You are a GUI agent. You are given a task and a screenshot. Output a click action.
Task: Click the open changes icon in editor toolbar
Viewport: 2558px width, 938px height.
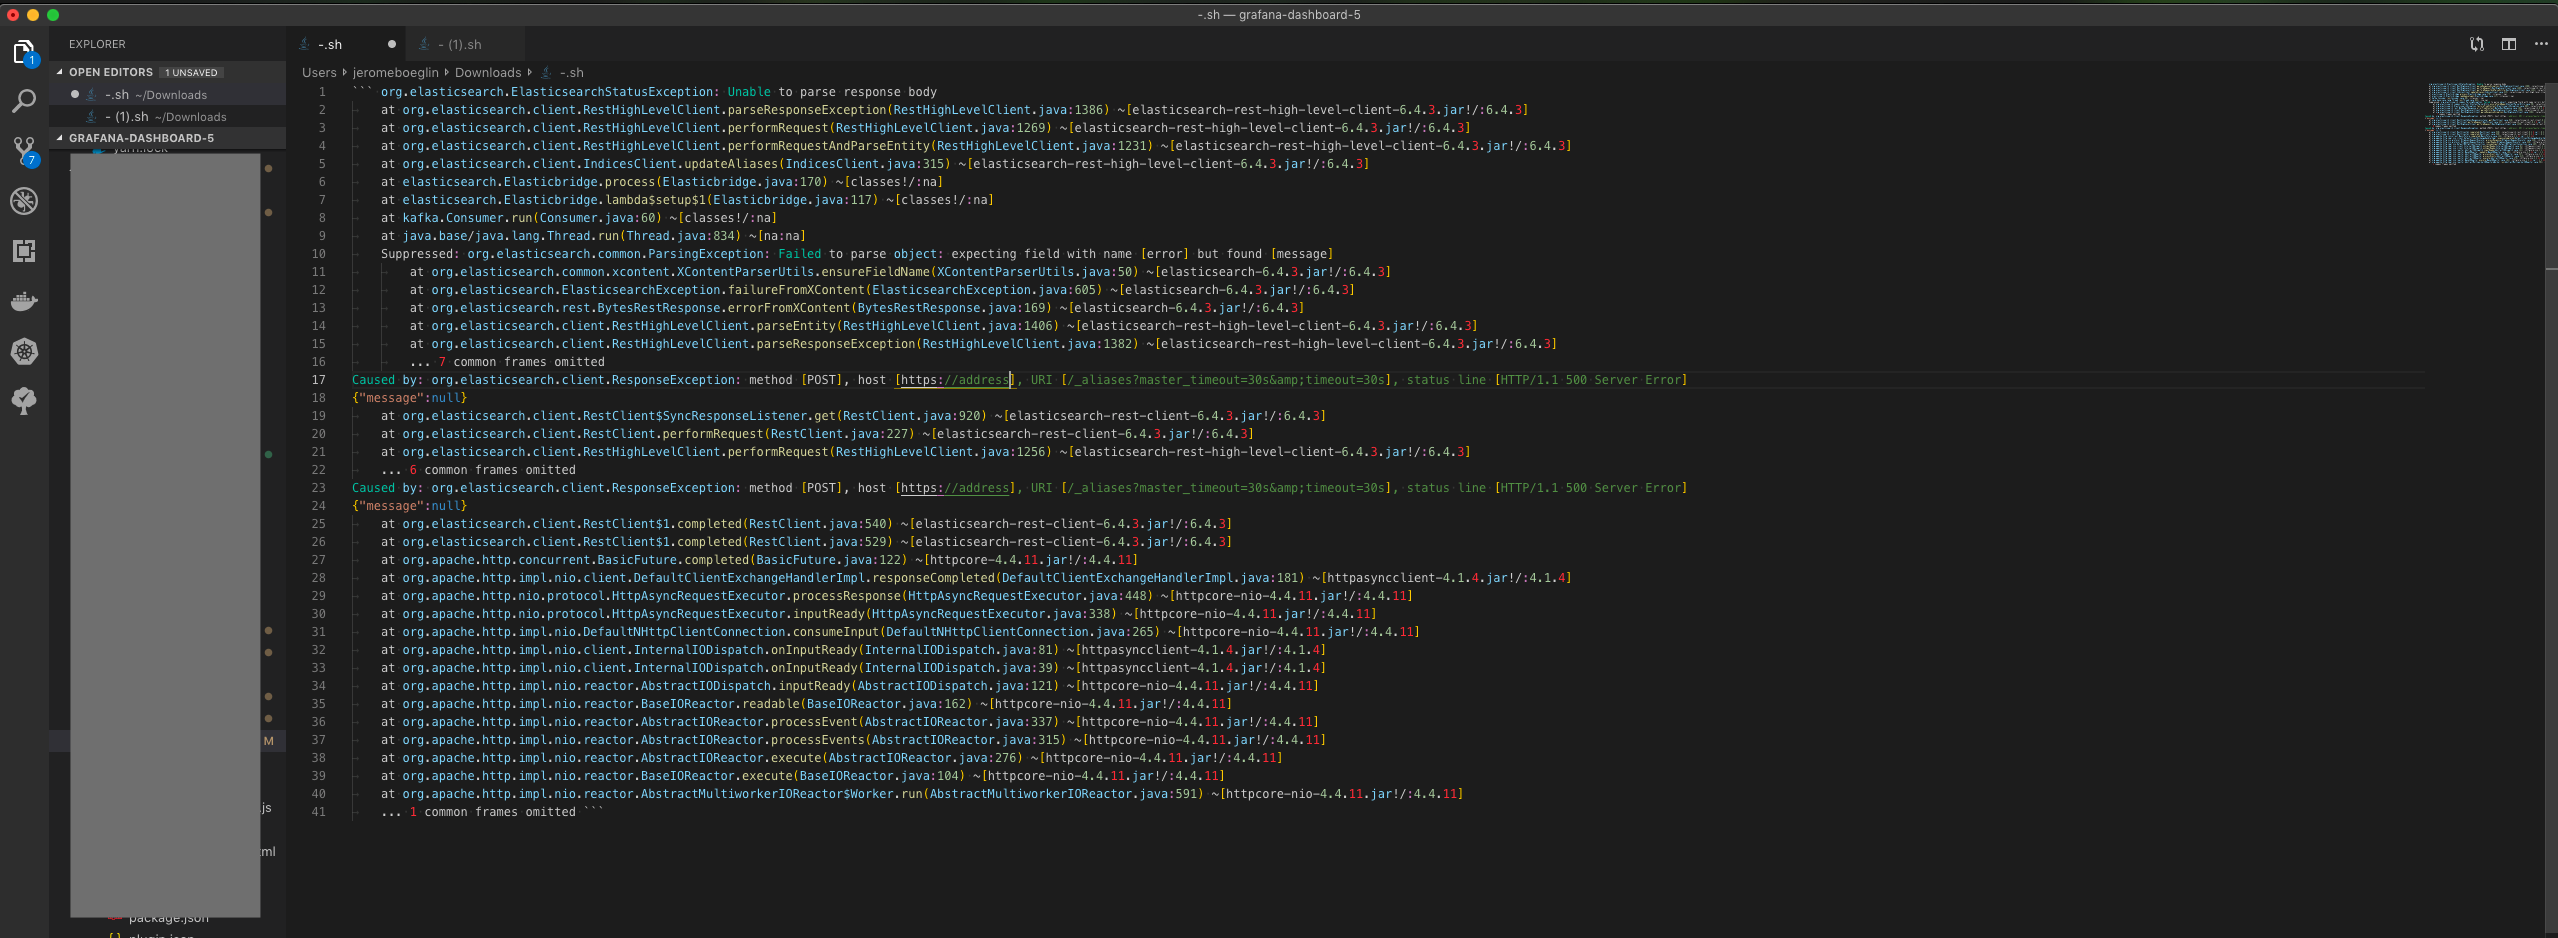[2476, 44]
